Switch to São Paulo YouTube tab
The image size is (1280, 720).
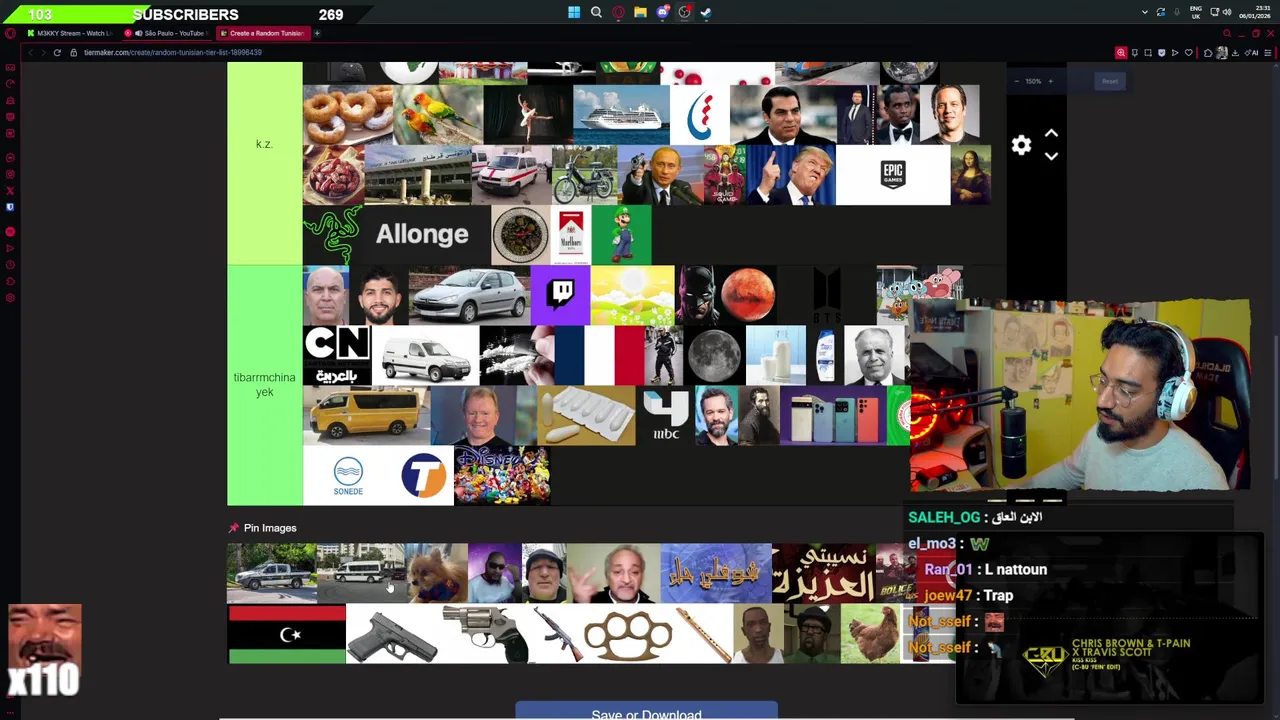(x=168, y=33)
